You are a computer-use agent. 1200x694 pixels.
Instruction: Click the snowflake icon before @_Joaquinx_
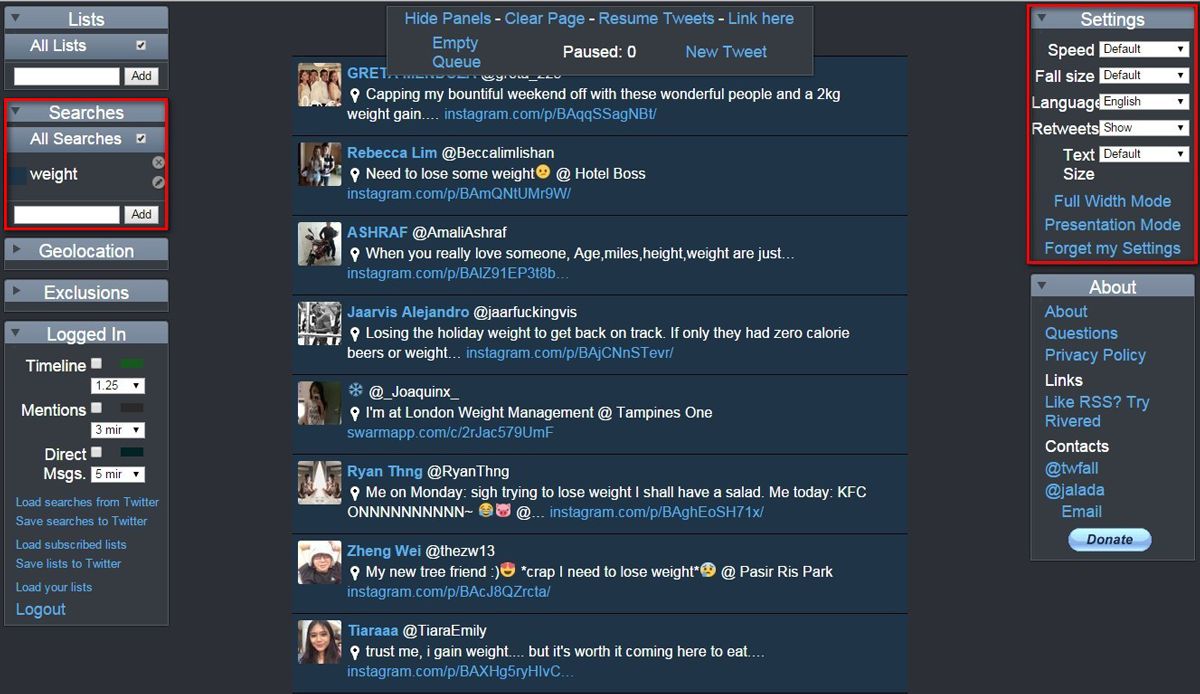pos(355,389)
